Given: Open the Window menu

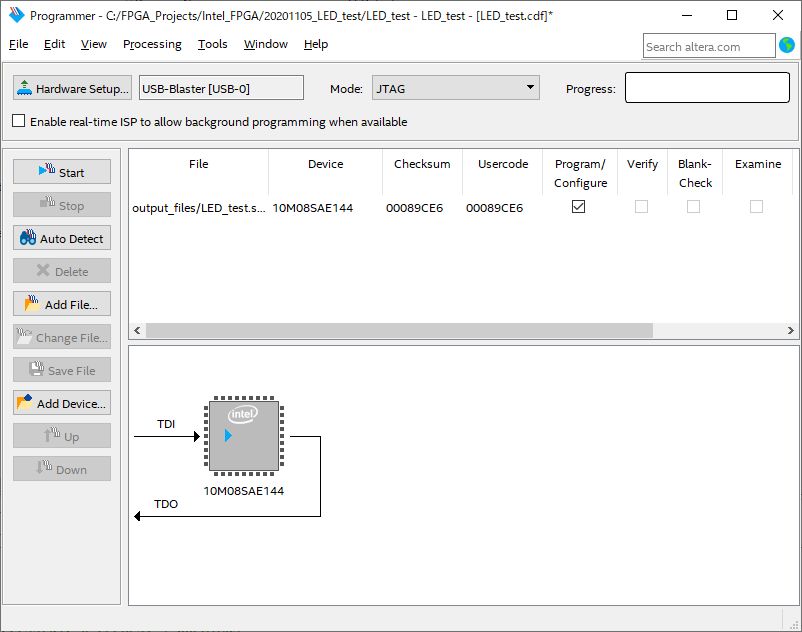Looking at the screenshot, I should pos(265,44).
